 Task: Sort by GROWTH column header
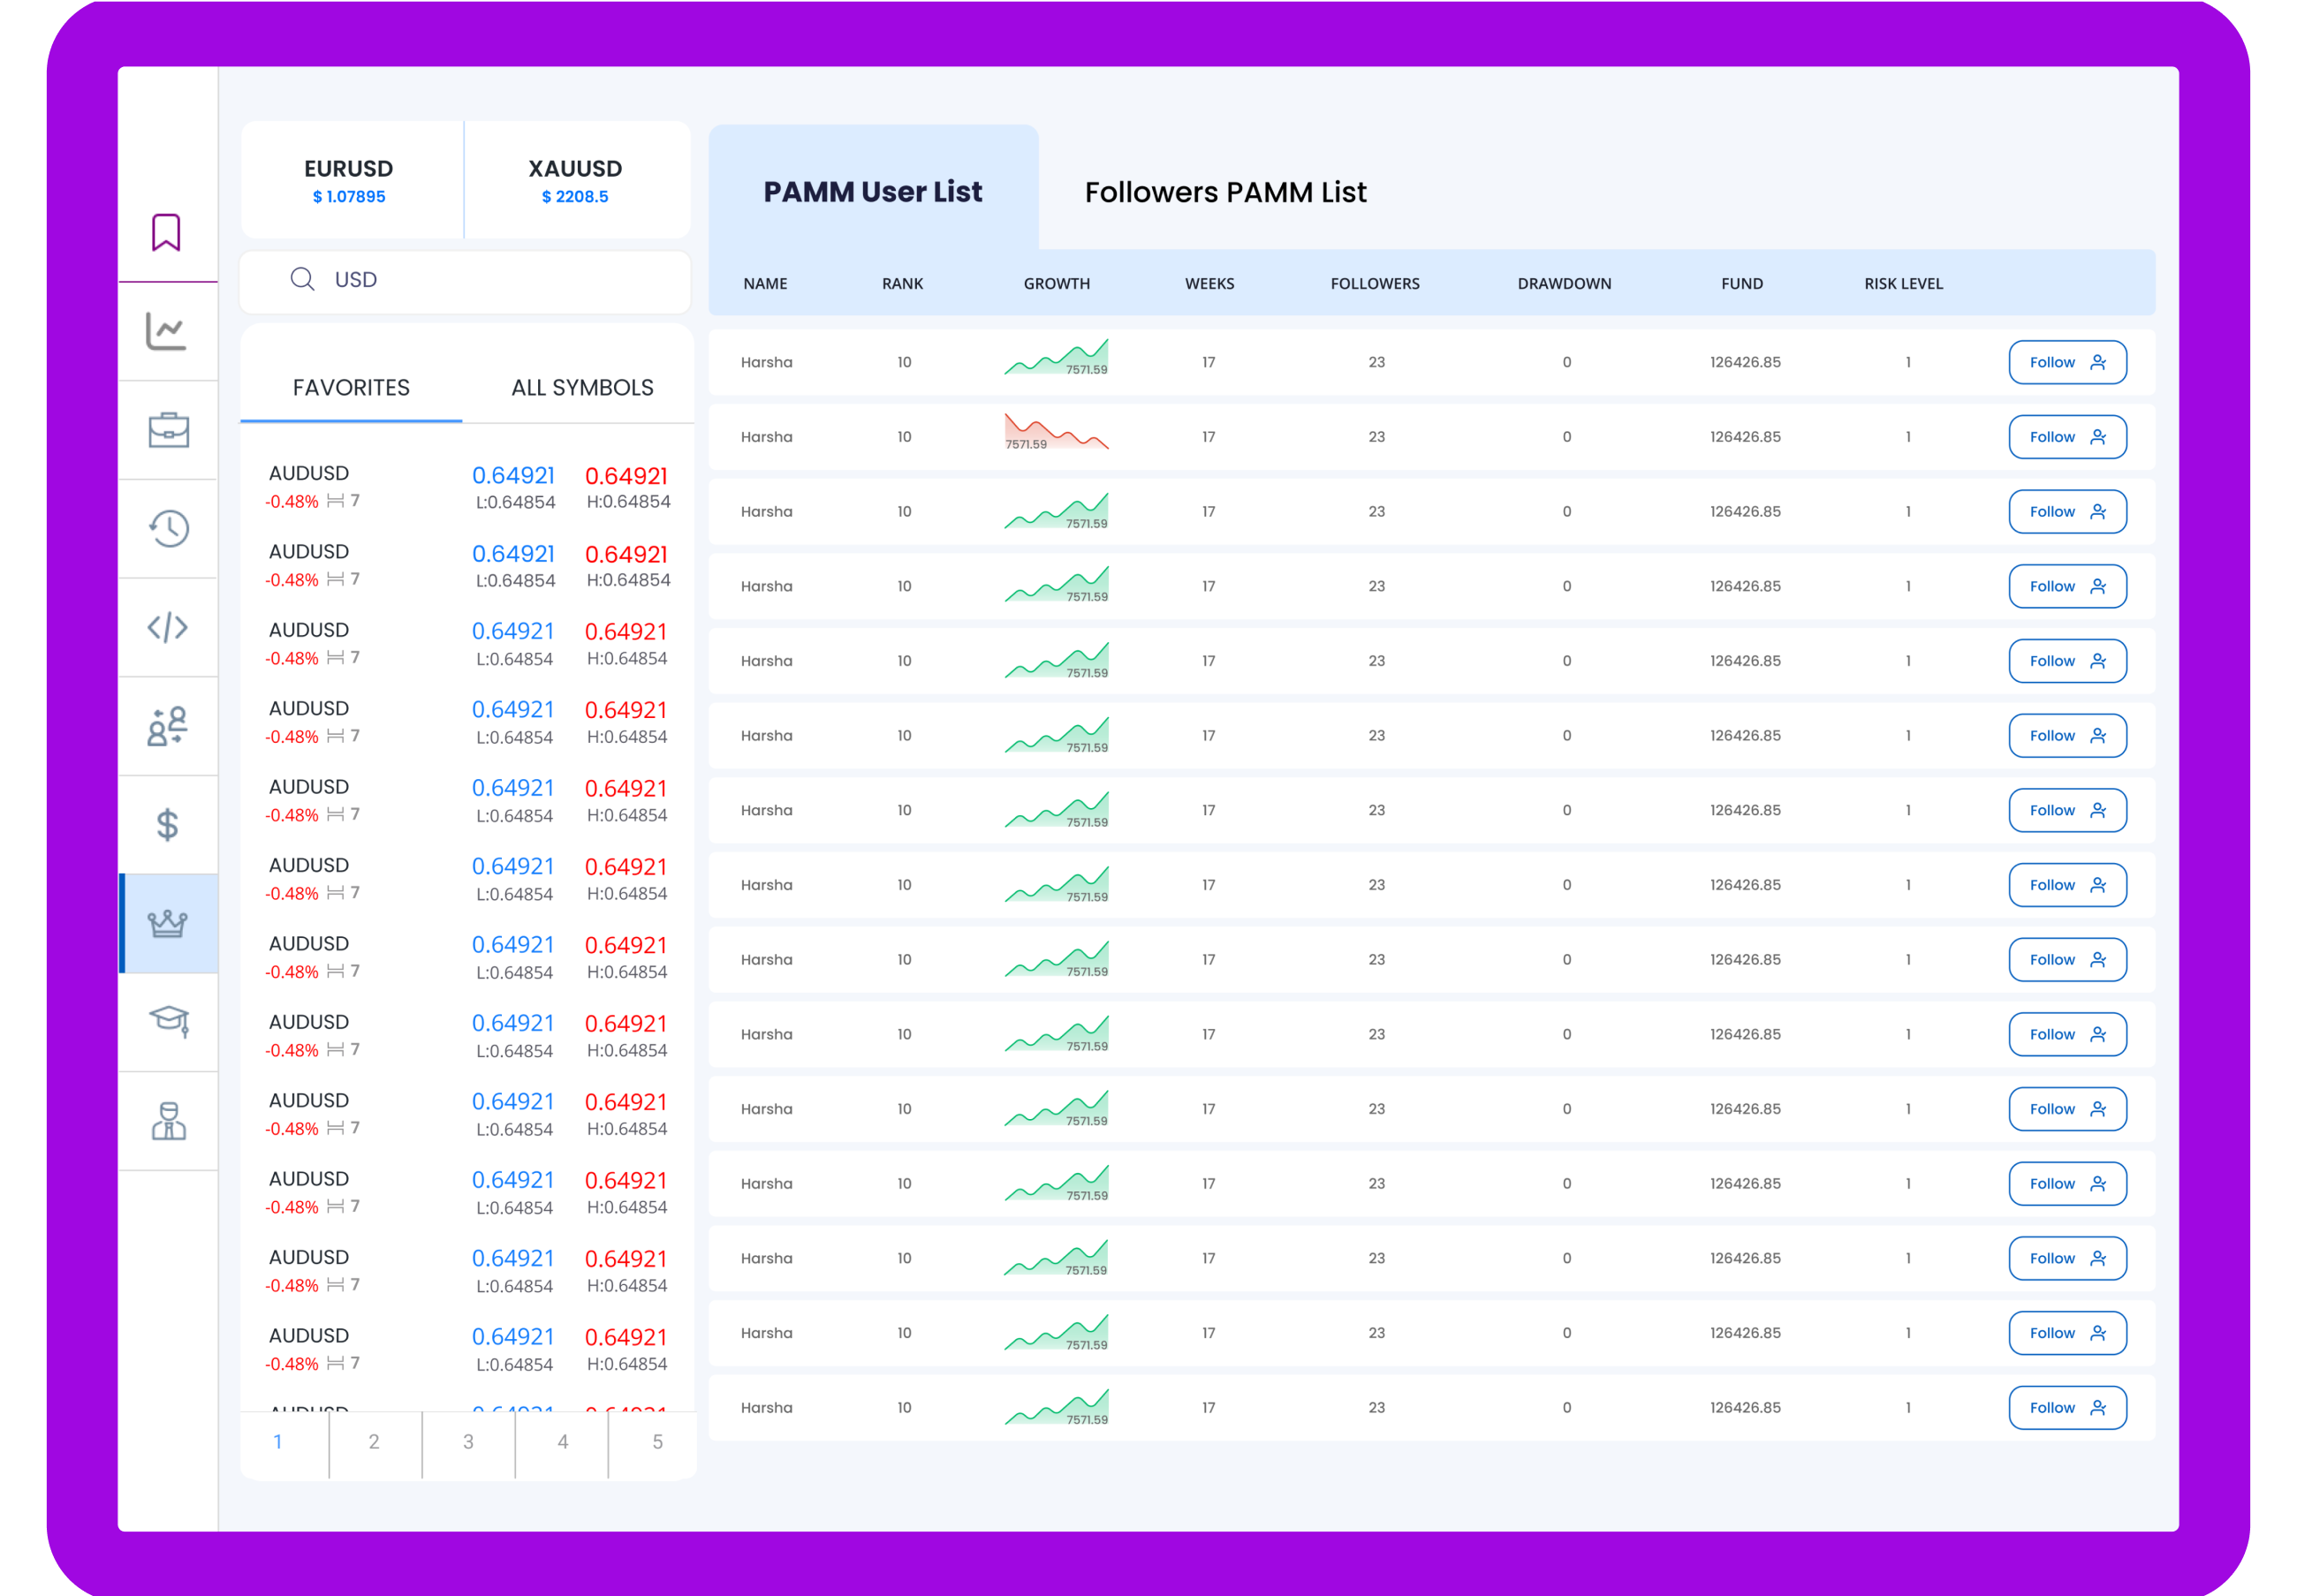point(1056,284)
